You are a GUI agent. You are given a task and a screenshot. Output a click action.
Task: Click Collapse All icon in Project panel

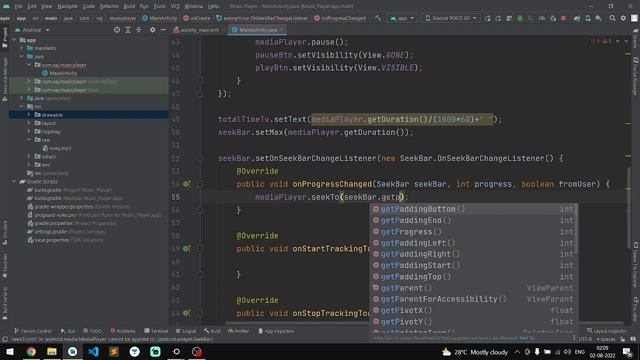(139, 30)
